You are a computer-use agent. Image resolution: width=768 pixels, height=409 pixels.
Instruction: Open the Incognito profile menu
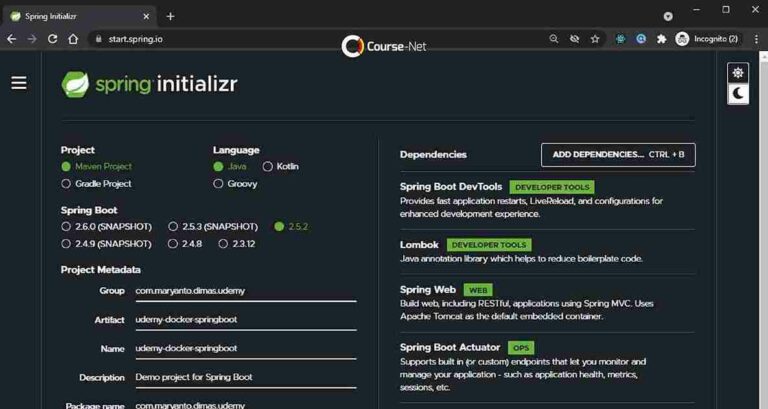[708, 39]
